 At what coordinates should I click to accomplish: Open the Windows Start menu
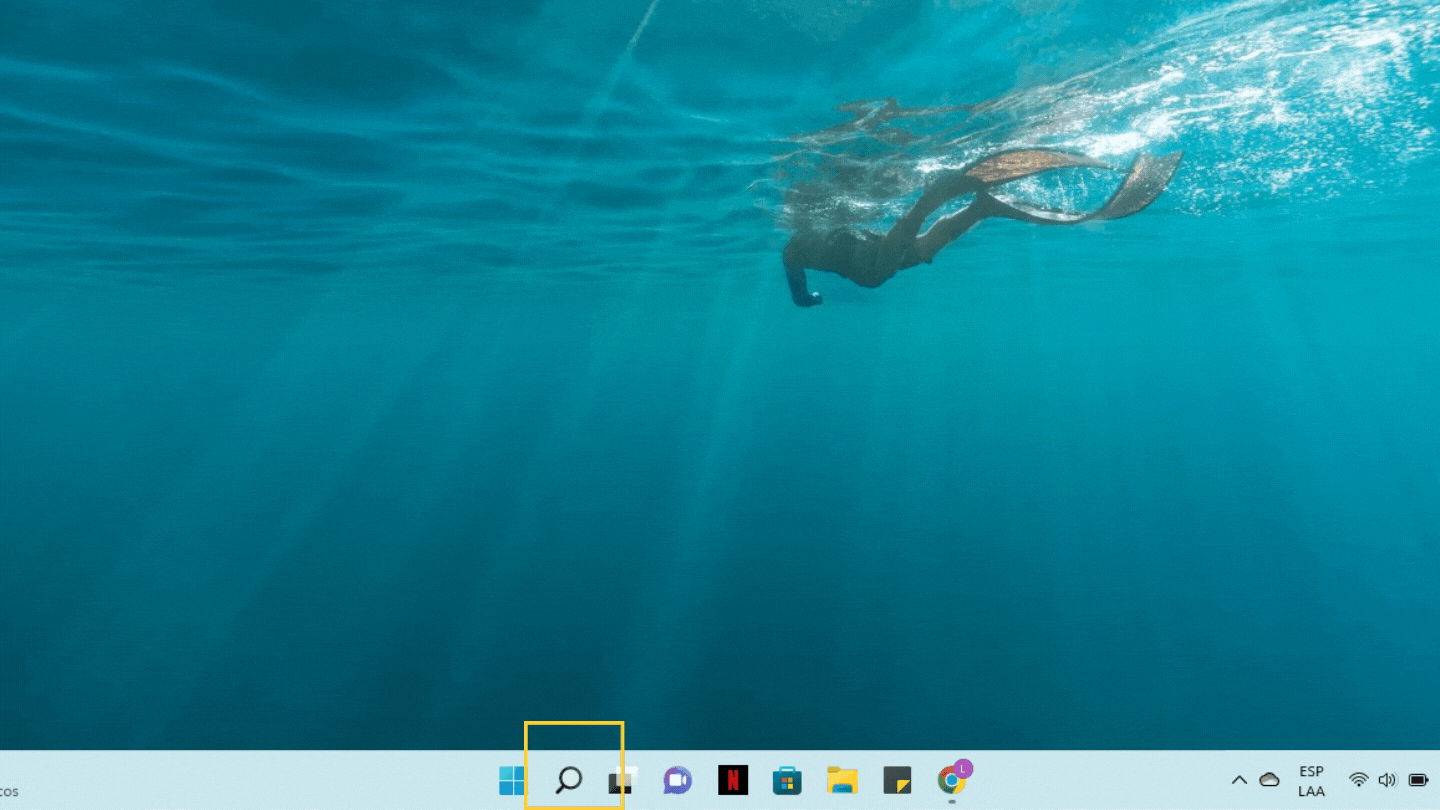pos(513,780)
